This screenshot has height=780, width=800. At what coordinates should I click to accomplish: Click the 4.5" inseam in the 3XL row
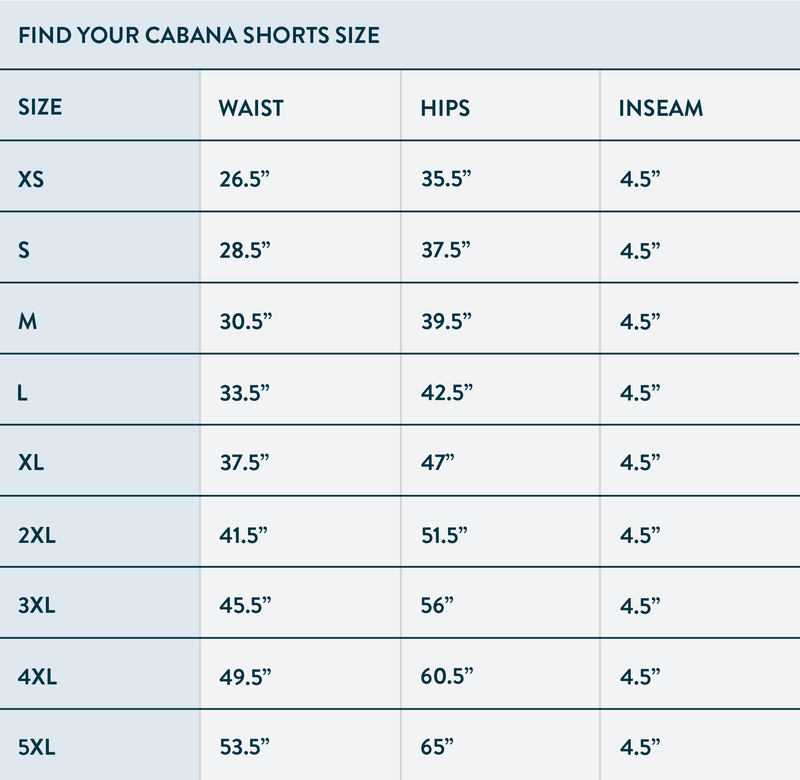tap(640, 606)
